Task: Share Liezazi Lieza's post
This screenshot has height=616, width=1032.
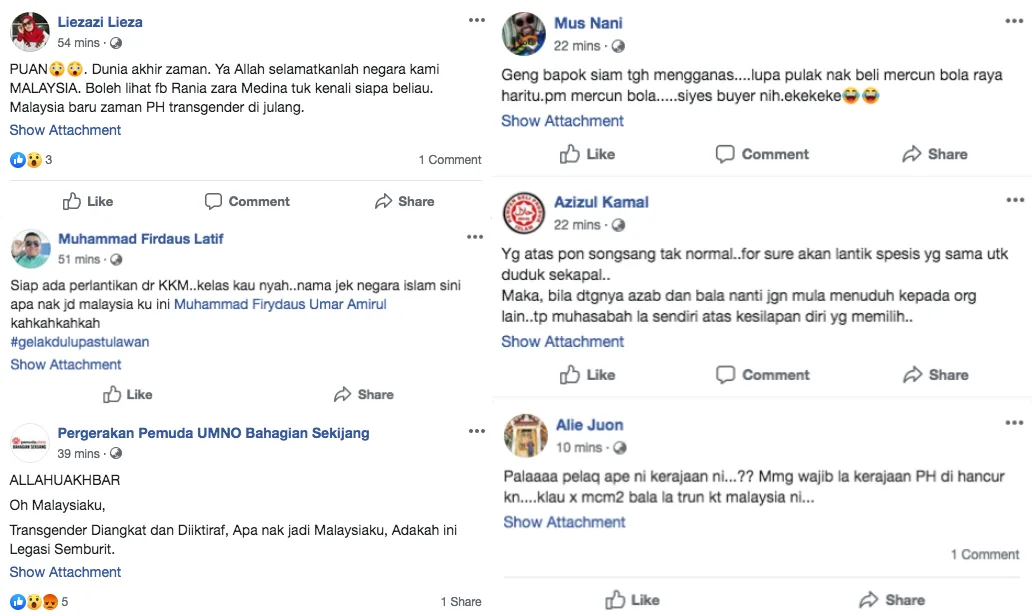Action: click(404, 201)
